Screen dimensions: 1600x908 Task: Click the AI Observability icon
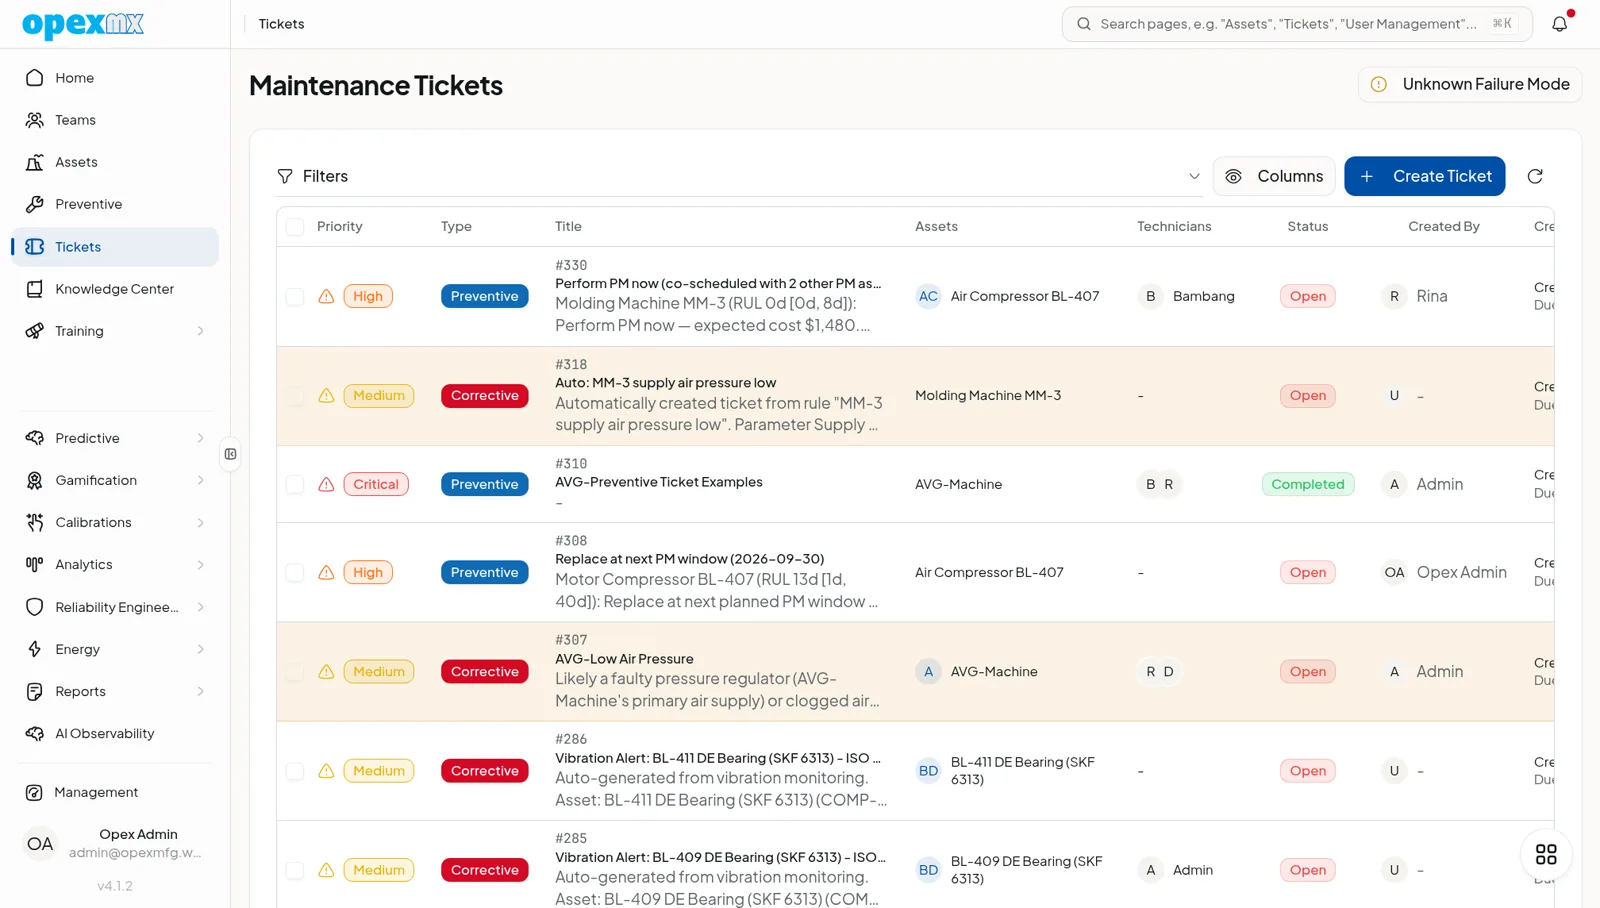point(35,733)
